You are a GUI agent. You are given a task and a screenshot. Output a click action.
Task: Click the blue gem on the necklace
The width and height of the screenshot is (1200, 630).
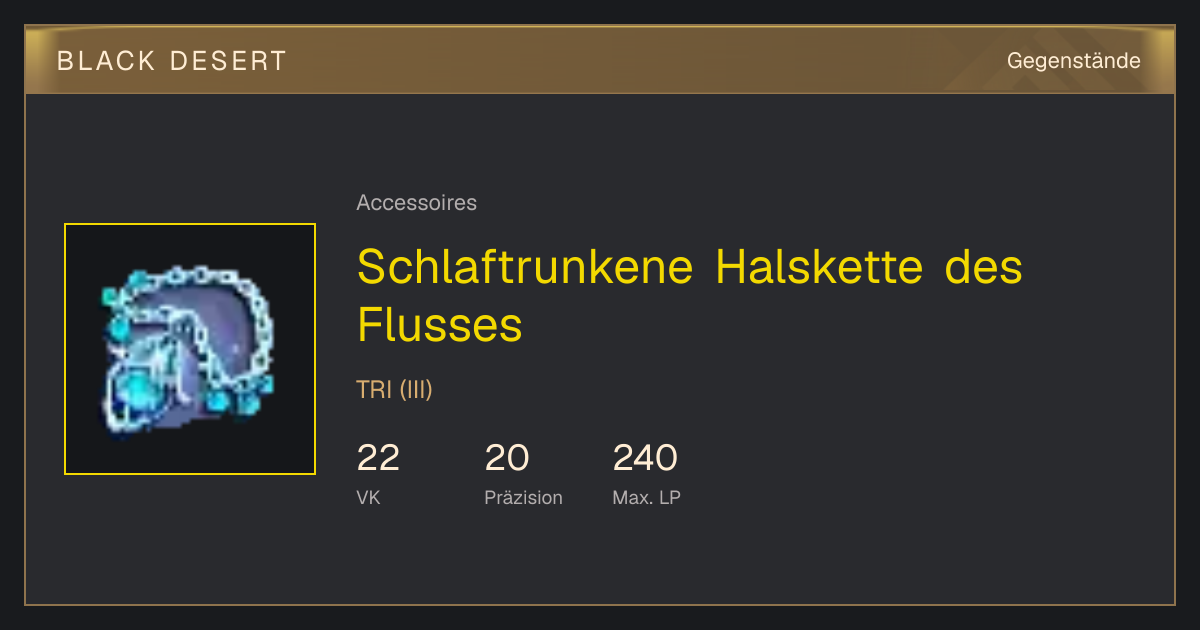131,386
